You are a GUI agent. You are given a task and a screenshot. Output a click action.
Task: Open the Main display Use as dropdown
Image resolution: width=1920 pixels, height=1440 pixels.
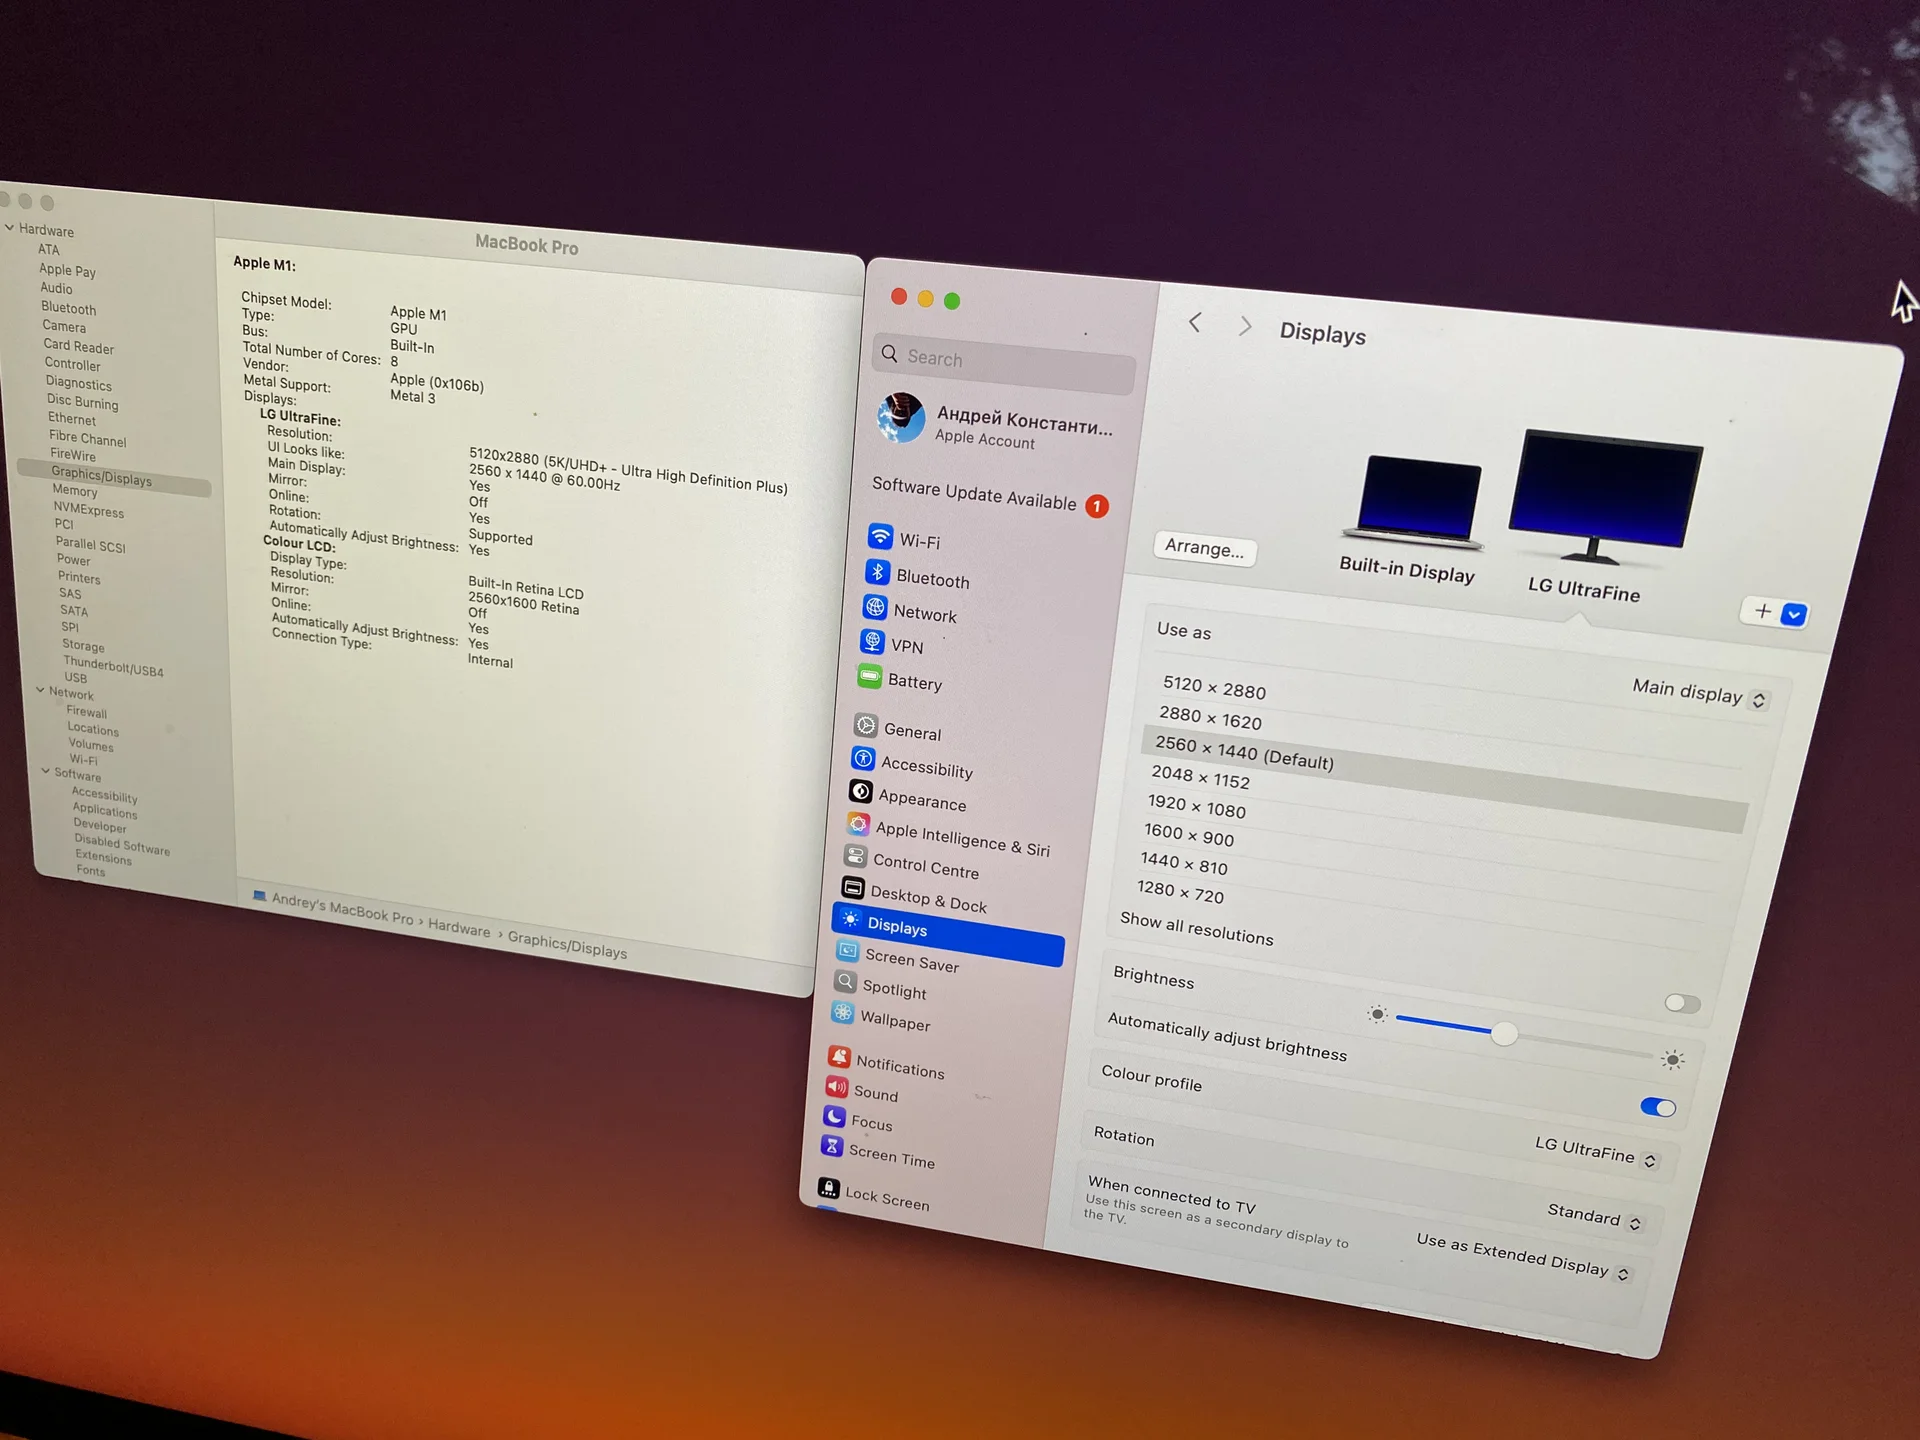(1700, 693)
